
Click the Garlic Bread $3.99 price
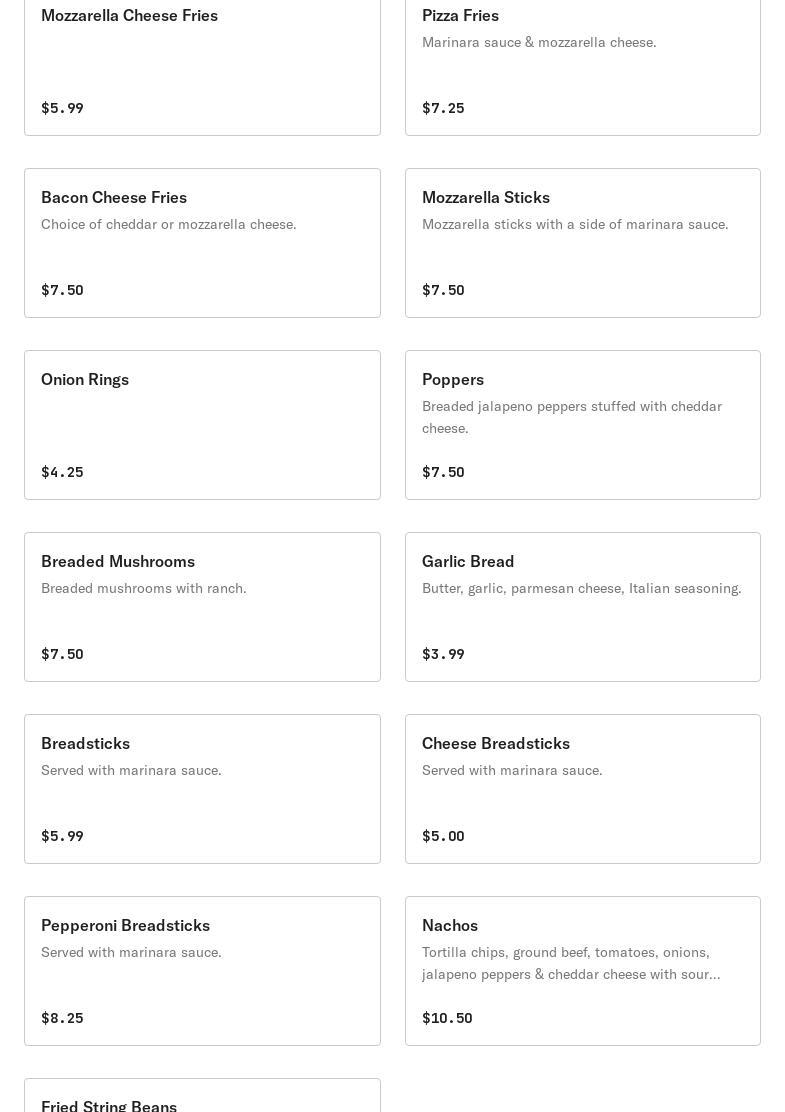(443, 654)
